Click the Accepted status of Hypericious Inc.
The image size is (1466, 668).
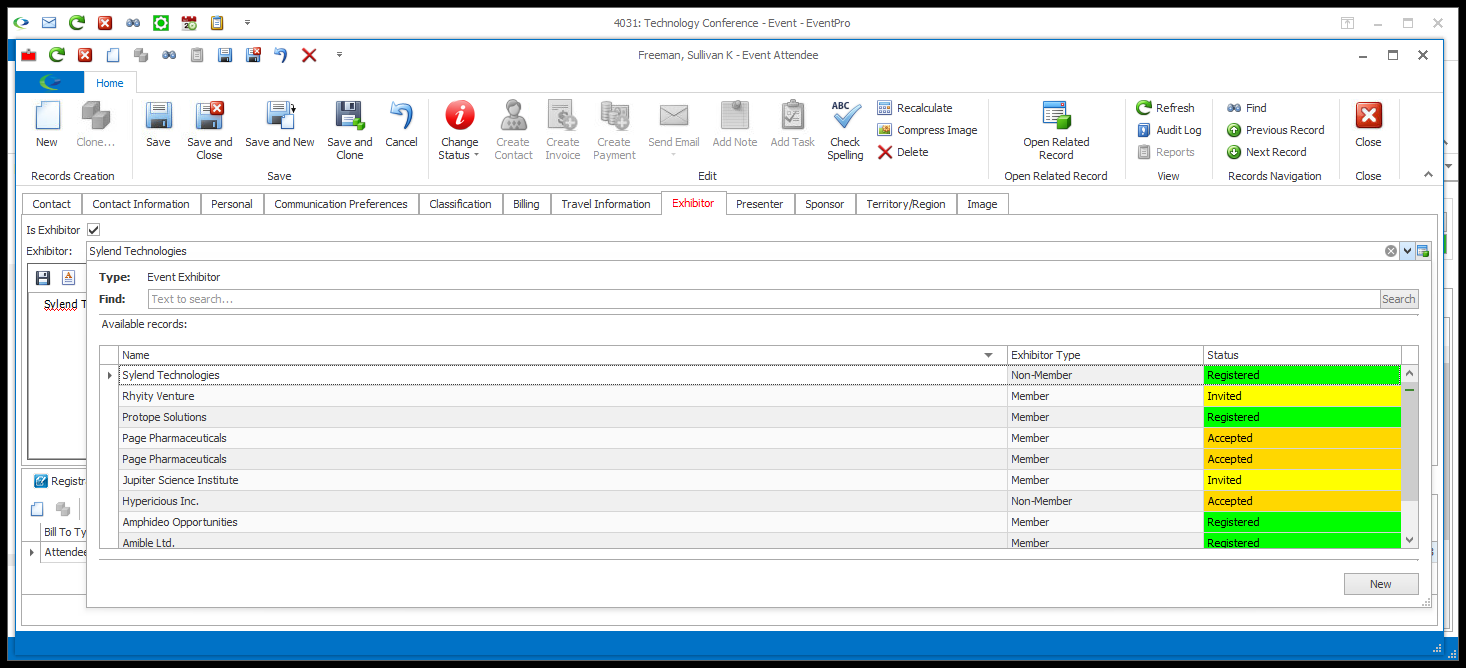click(1302, 501)
